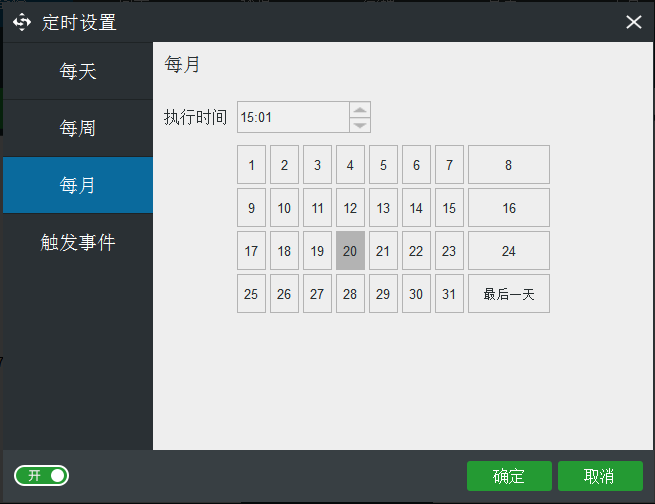Choose day 15 in the grid

pos(449,208)
